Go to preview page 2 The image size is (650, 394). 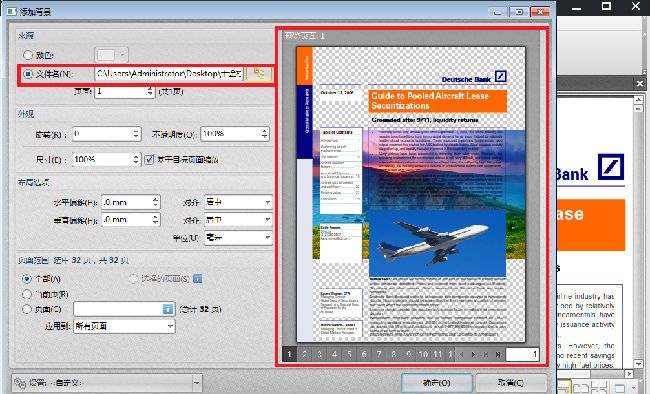click(x=304, y=354)
